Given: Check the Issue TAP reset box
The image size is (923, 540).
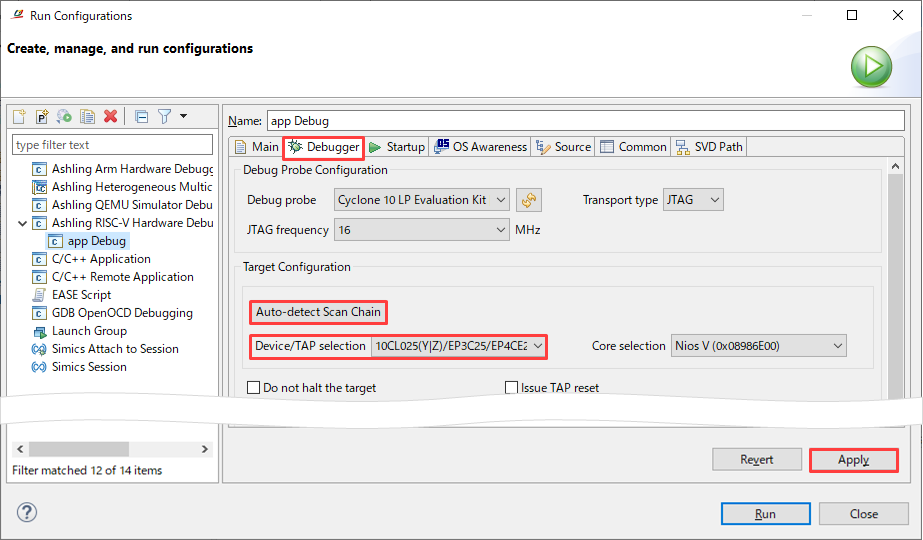Looking at the screenshot, I should [512, 387].
